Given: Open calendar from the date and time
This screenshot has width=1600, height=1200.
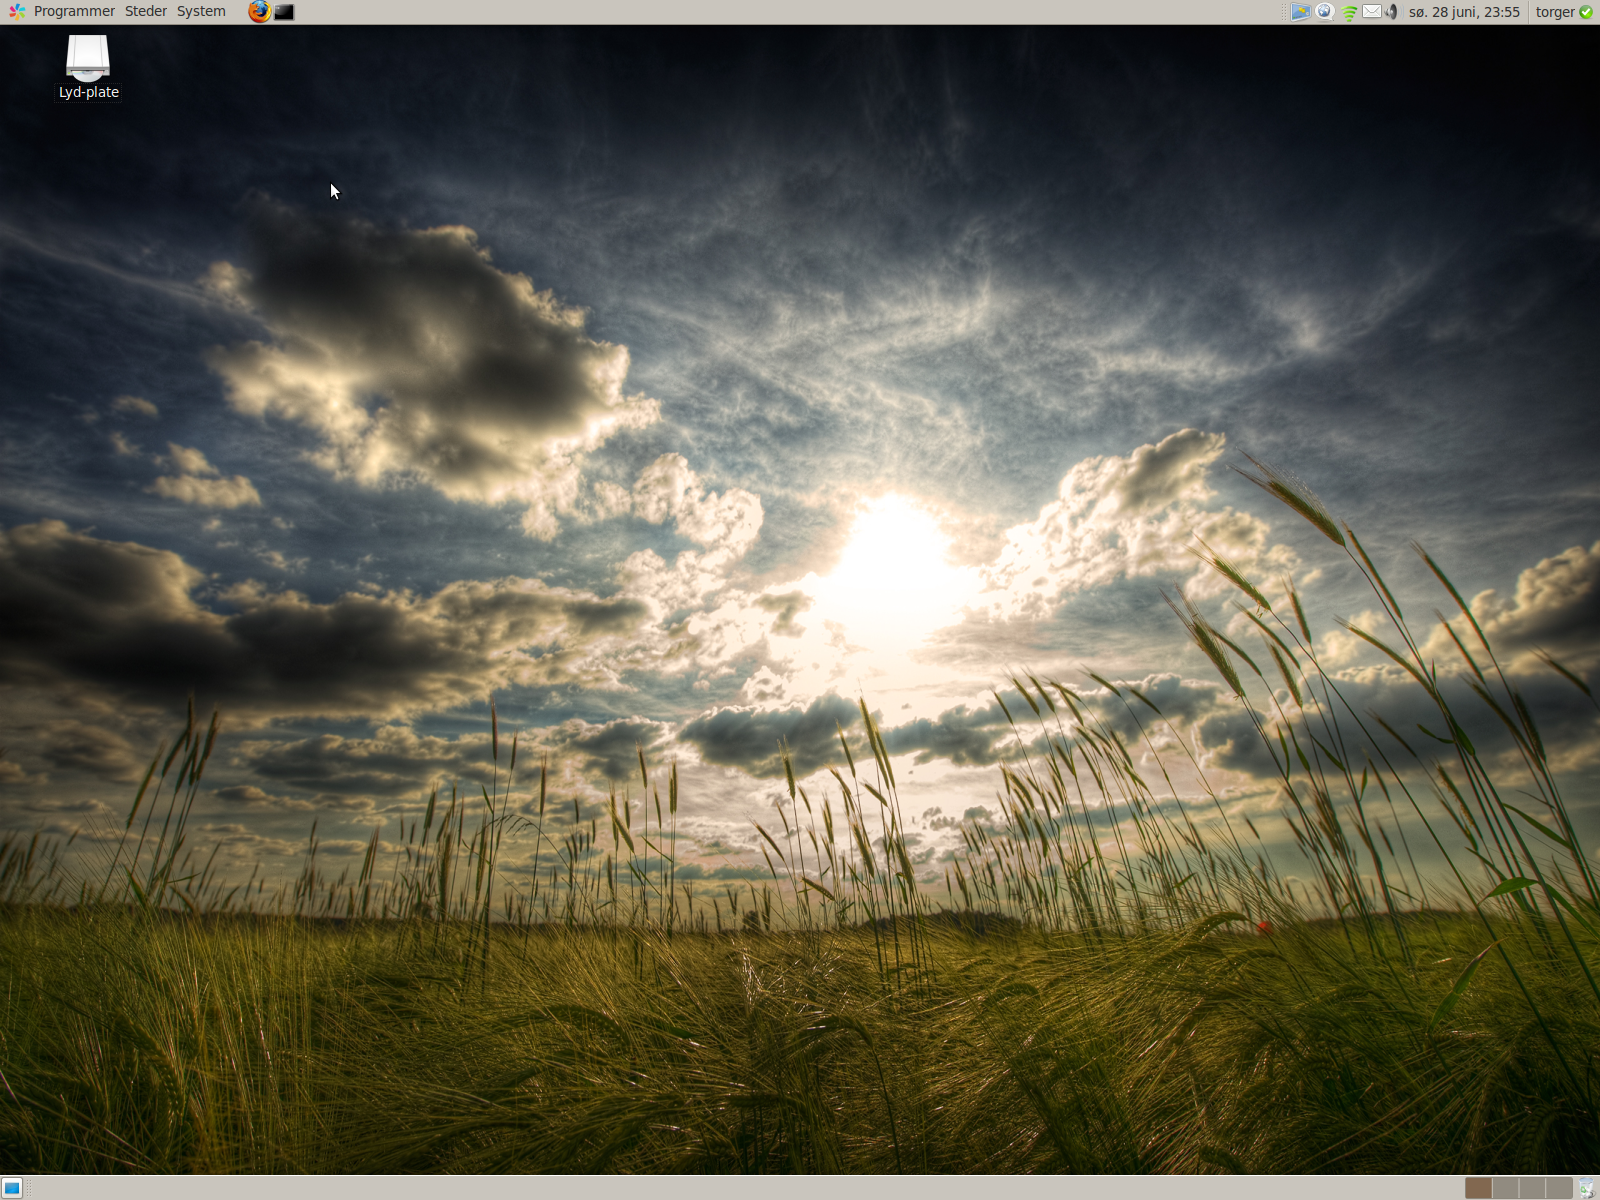Looking at the screenshot, I should pos(1464,12).
